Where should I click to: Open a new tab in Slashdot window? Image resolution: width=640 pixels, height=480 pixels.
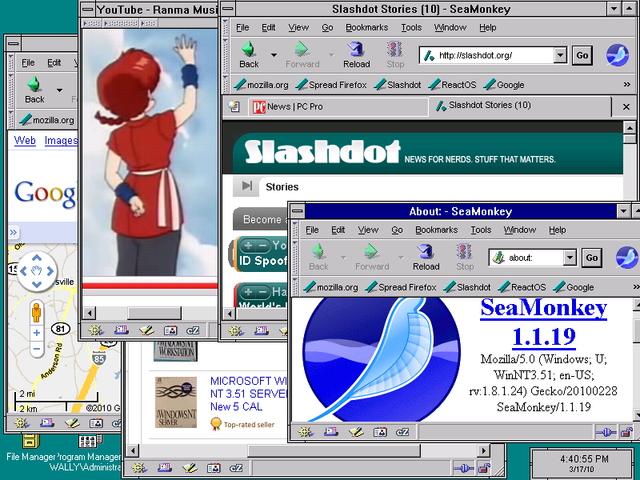234,106
